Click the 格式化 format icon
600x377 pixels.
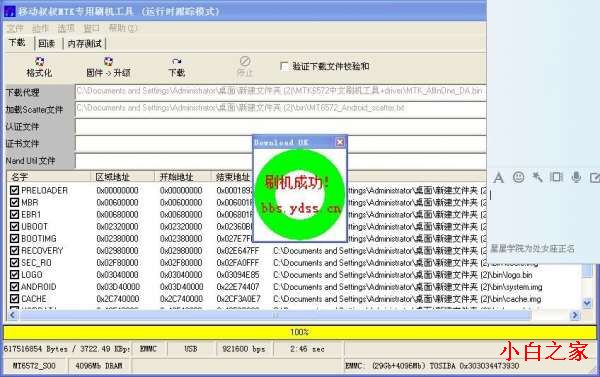[39, 67]
